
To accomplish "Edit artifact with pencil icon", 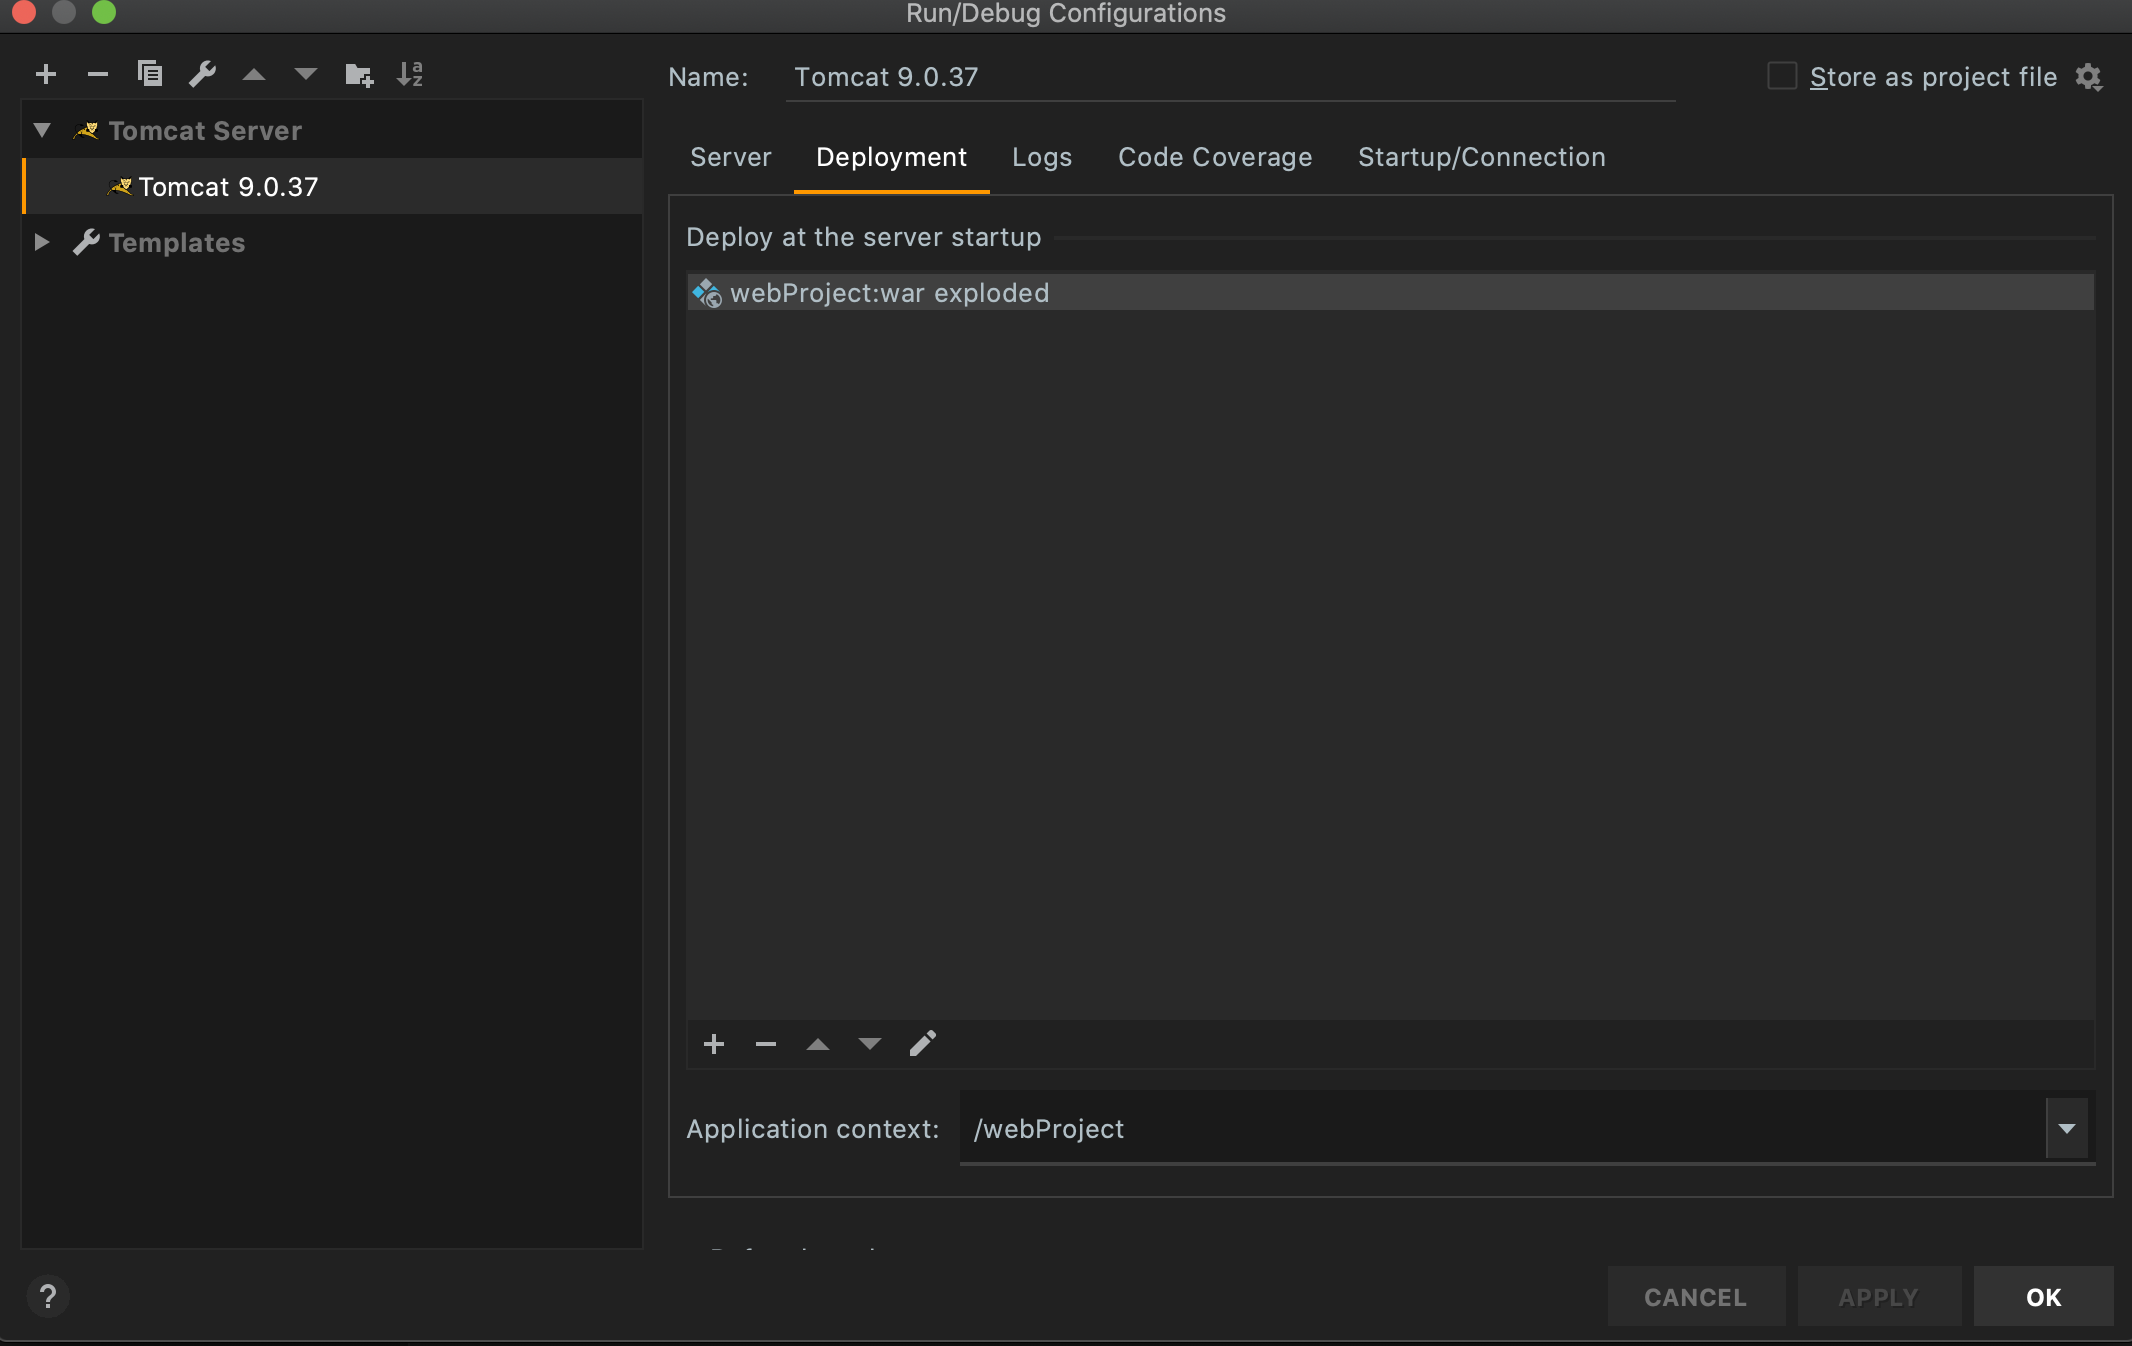I will click(922, 1044).
